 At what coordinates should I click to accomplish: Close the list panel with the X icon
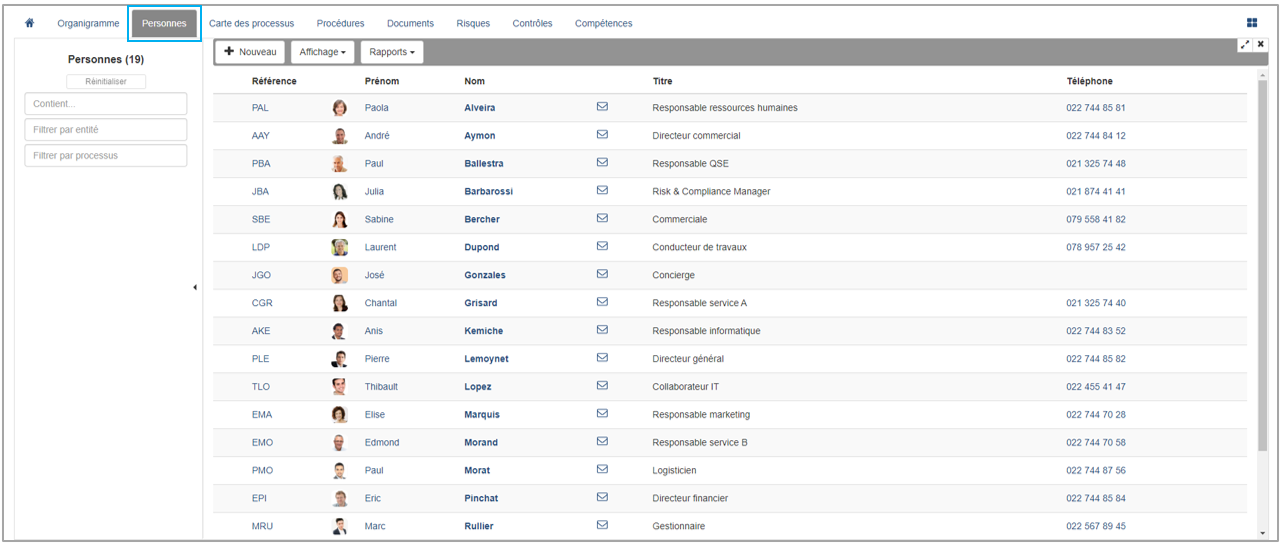1261,45
